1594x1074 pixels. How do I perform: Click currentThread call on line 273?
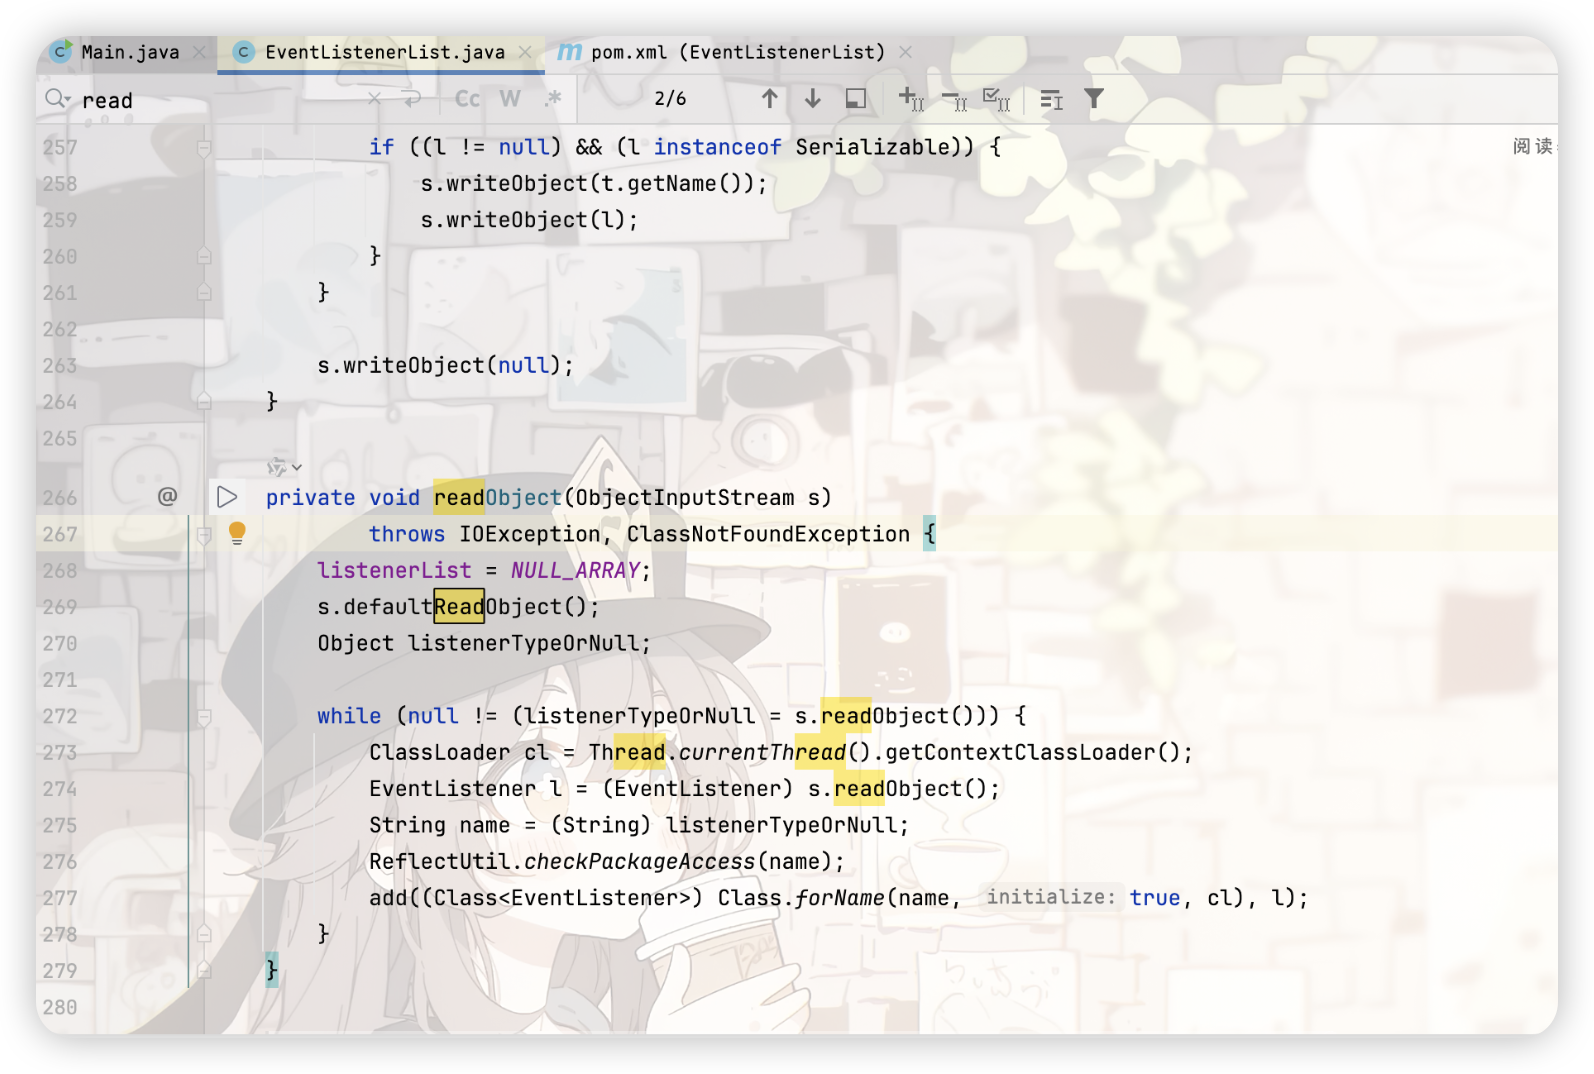pyautogui.click(x=762, y=752)
